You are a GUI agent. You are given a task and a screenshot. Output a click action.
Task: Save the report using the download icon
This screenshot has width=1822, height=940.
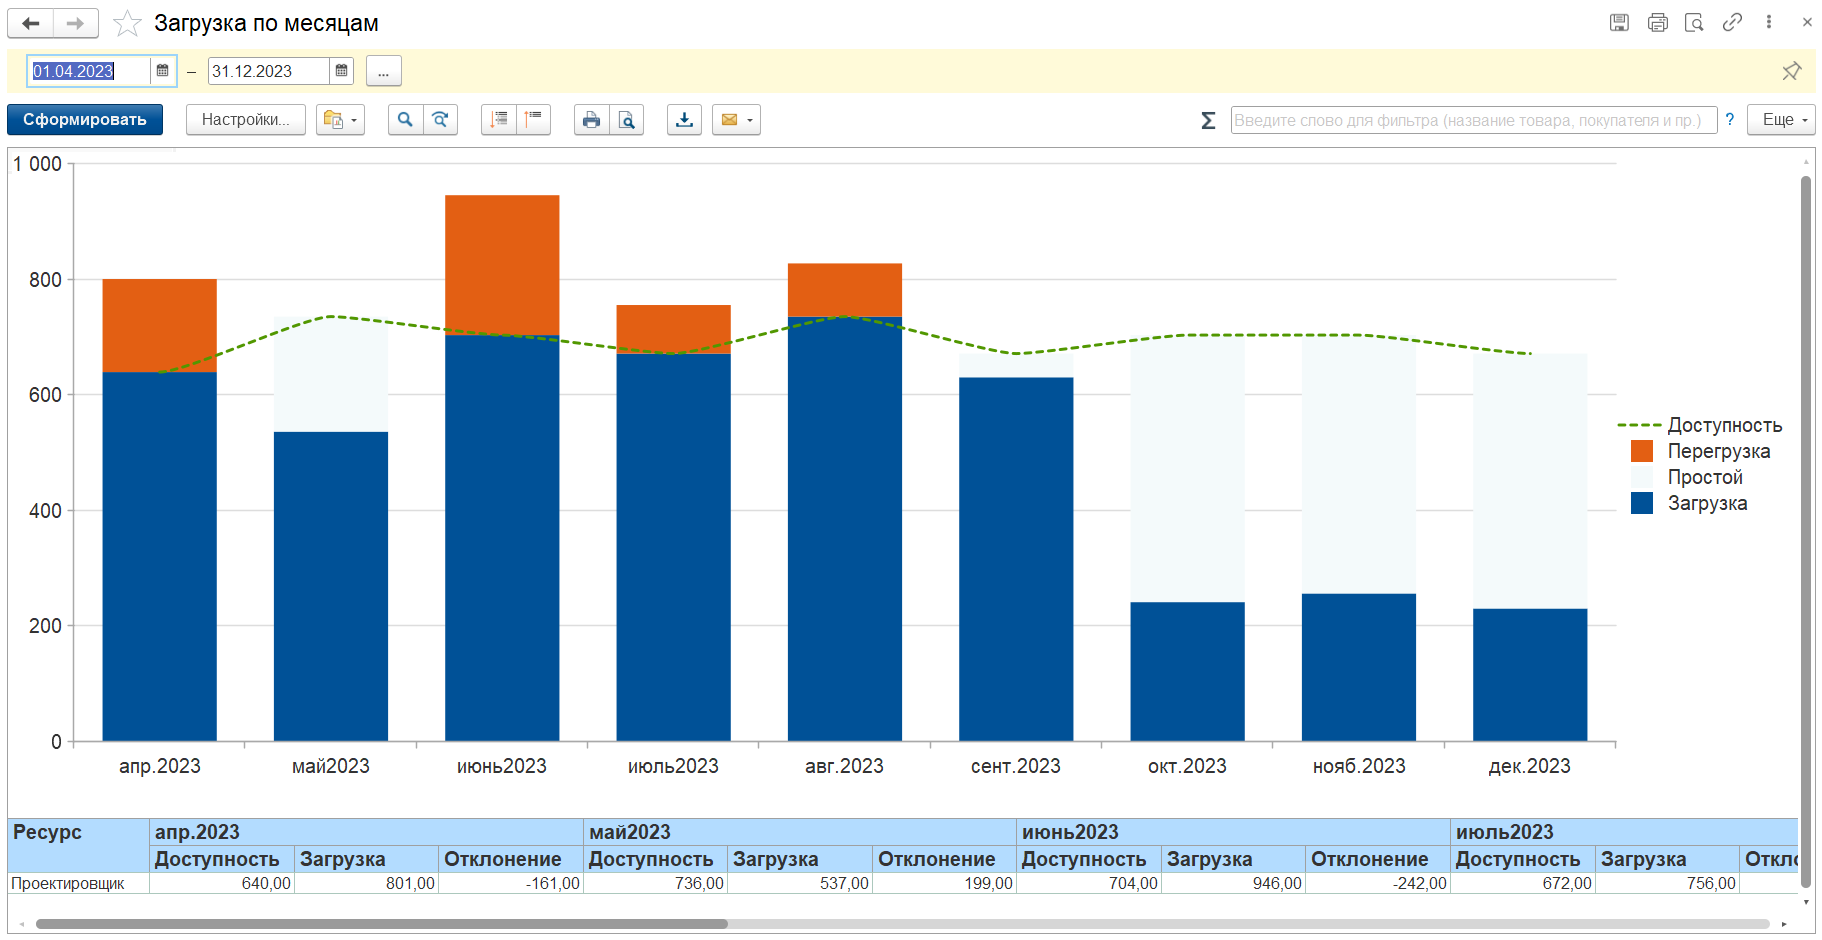684,120
